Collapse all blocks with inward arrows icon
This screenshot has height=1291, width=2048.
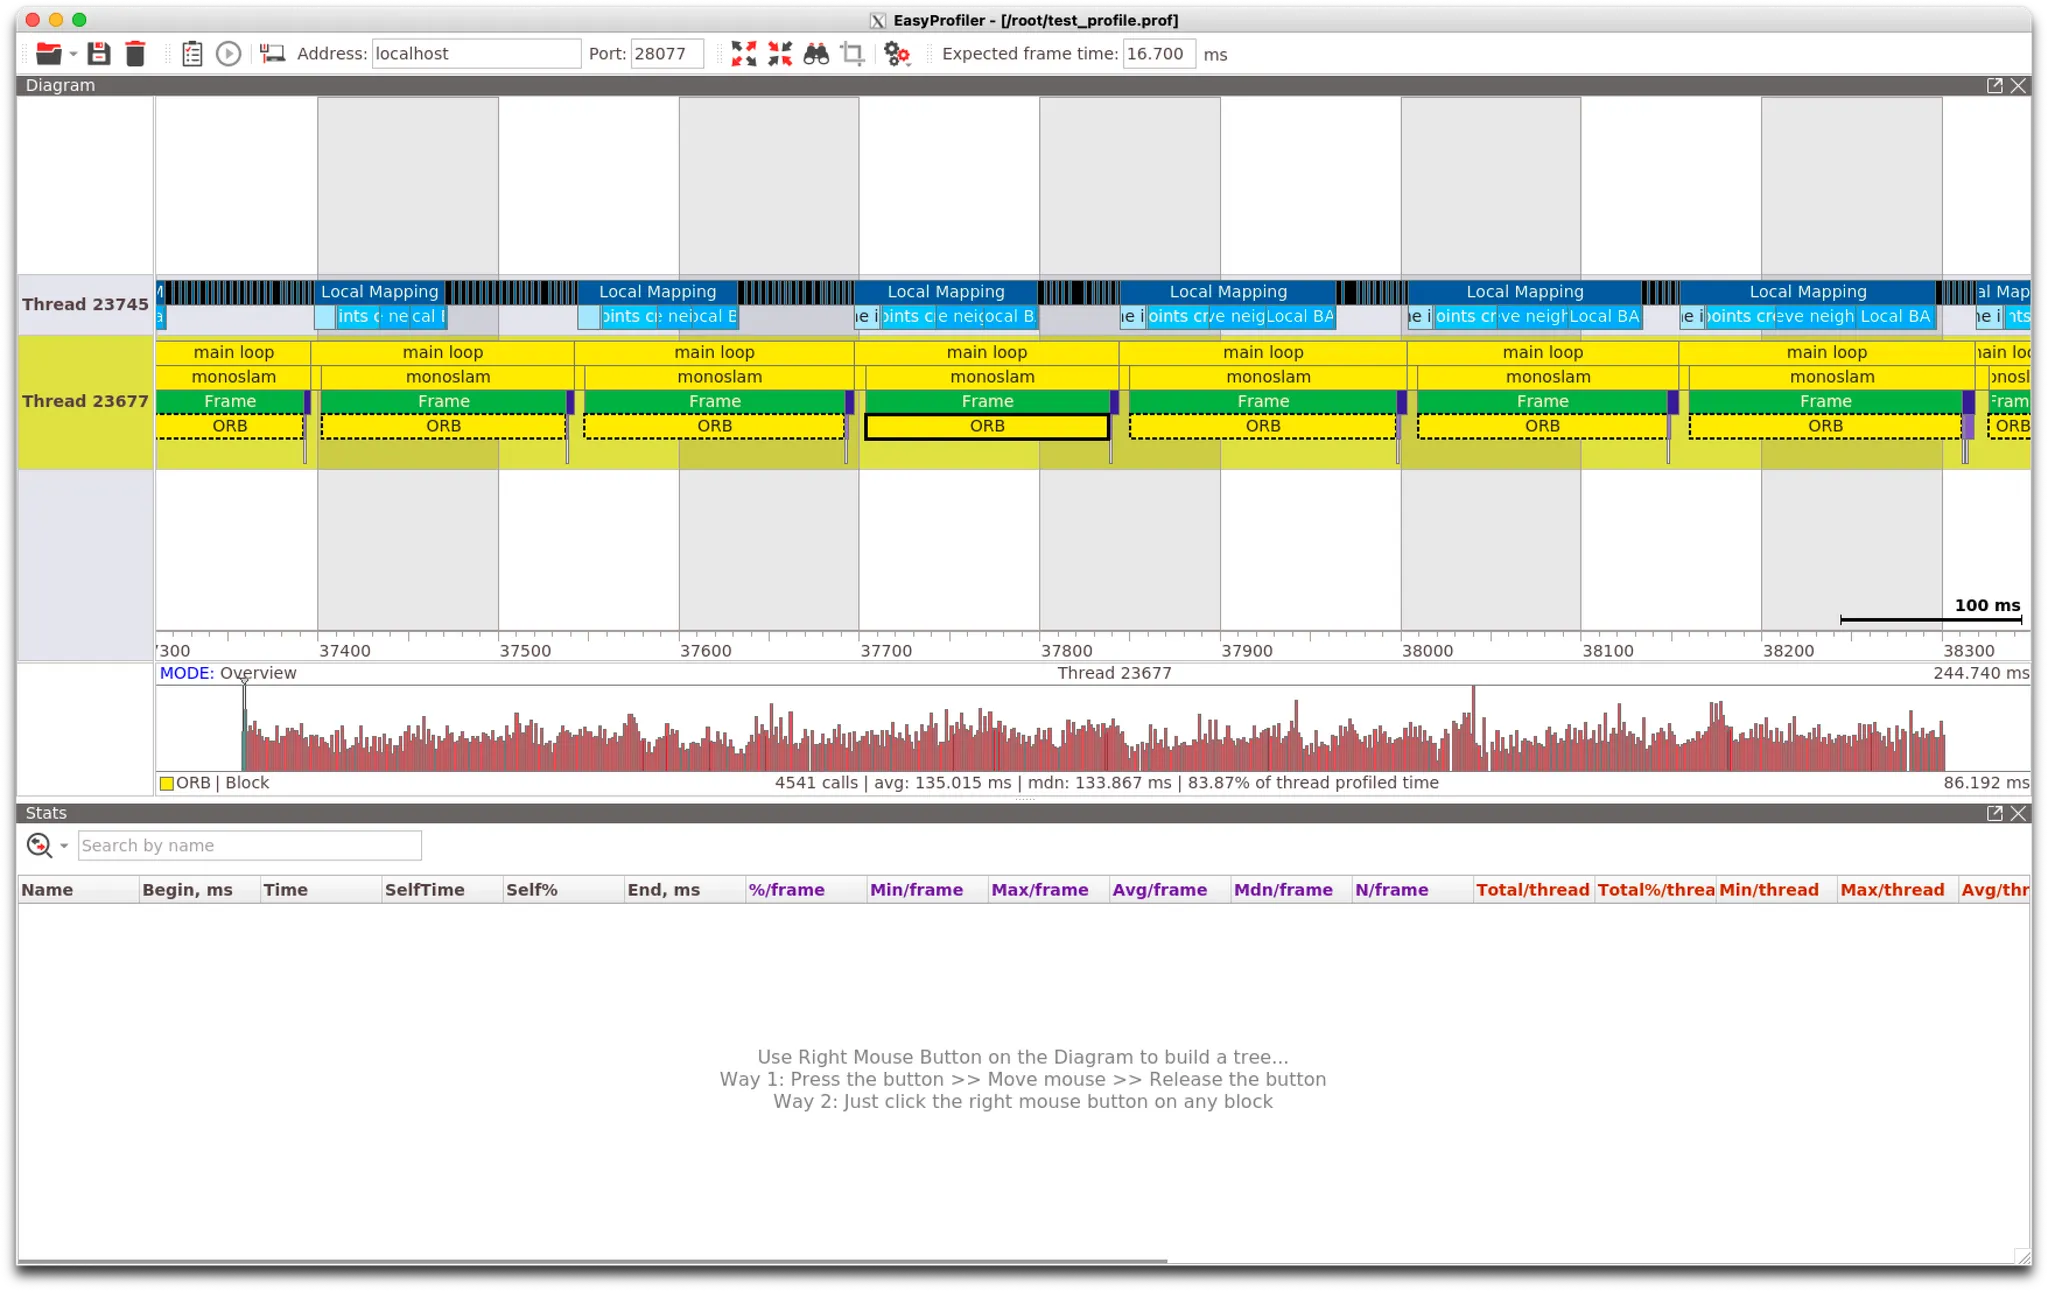point(780,54)
